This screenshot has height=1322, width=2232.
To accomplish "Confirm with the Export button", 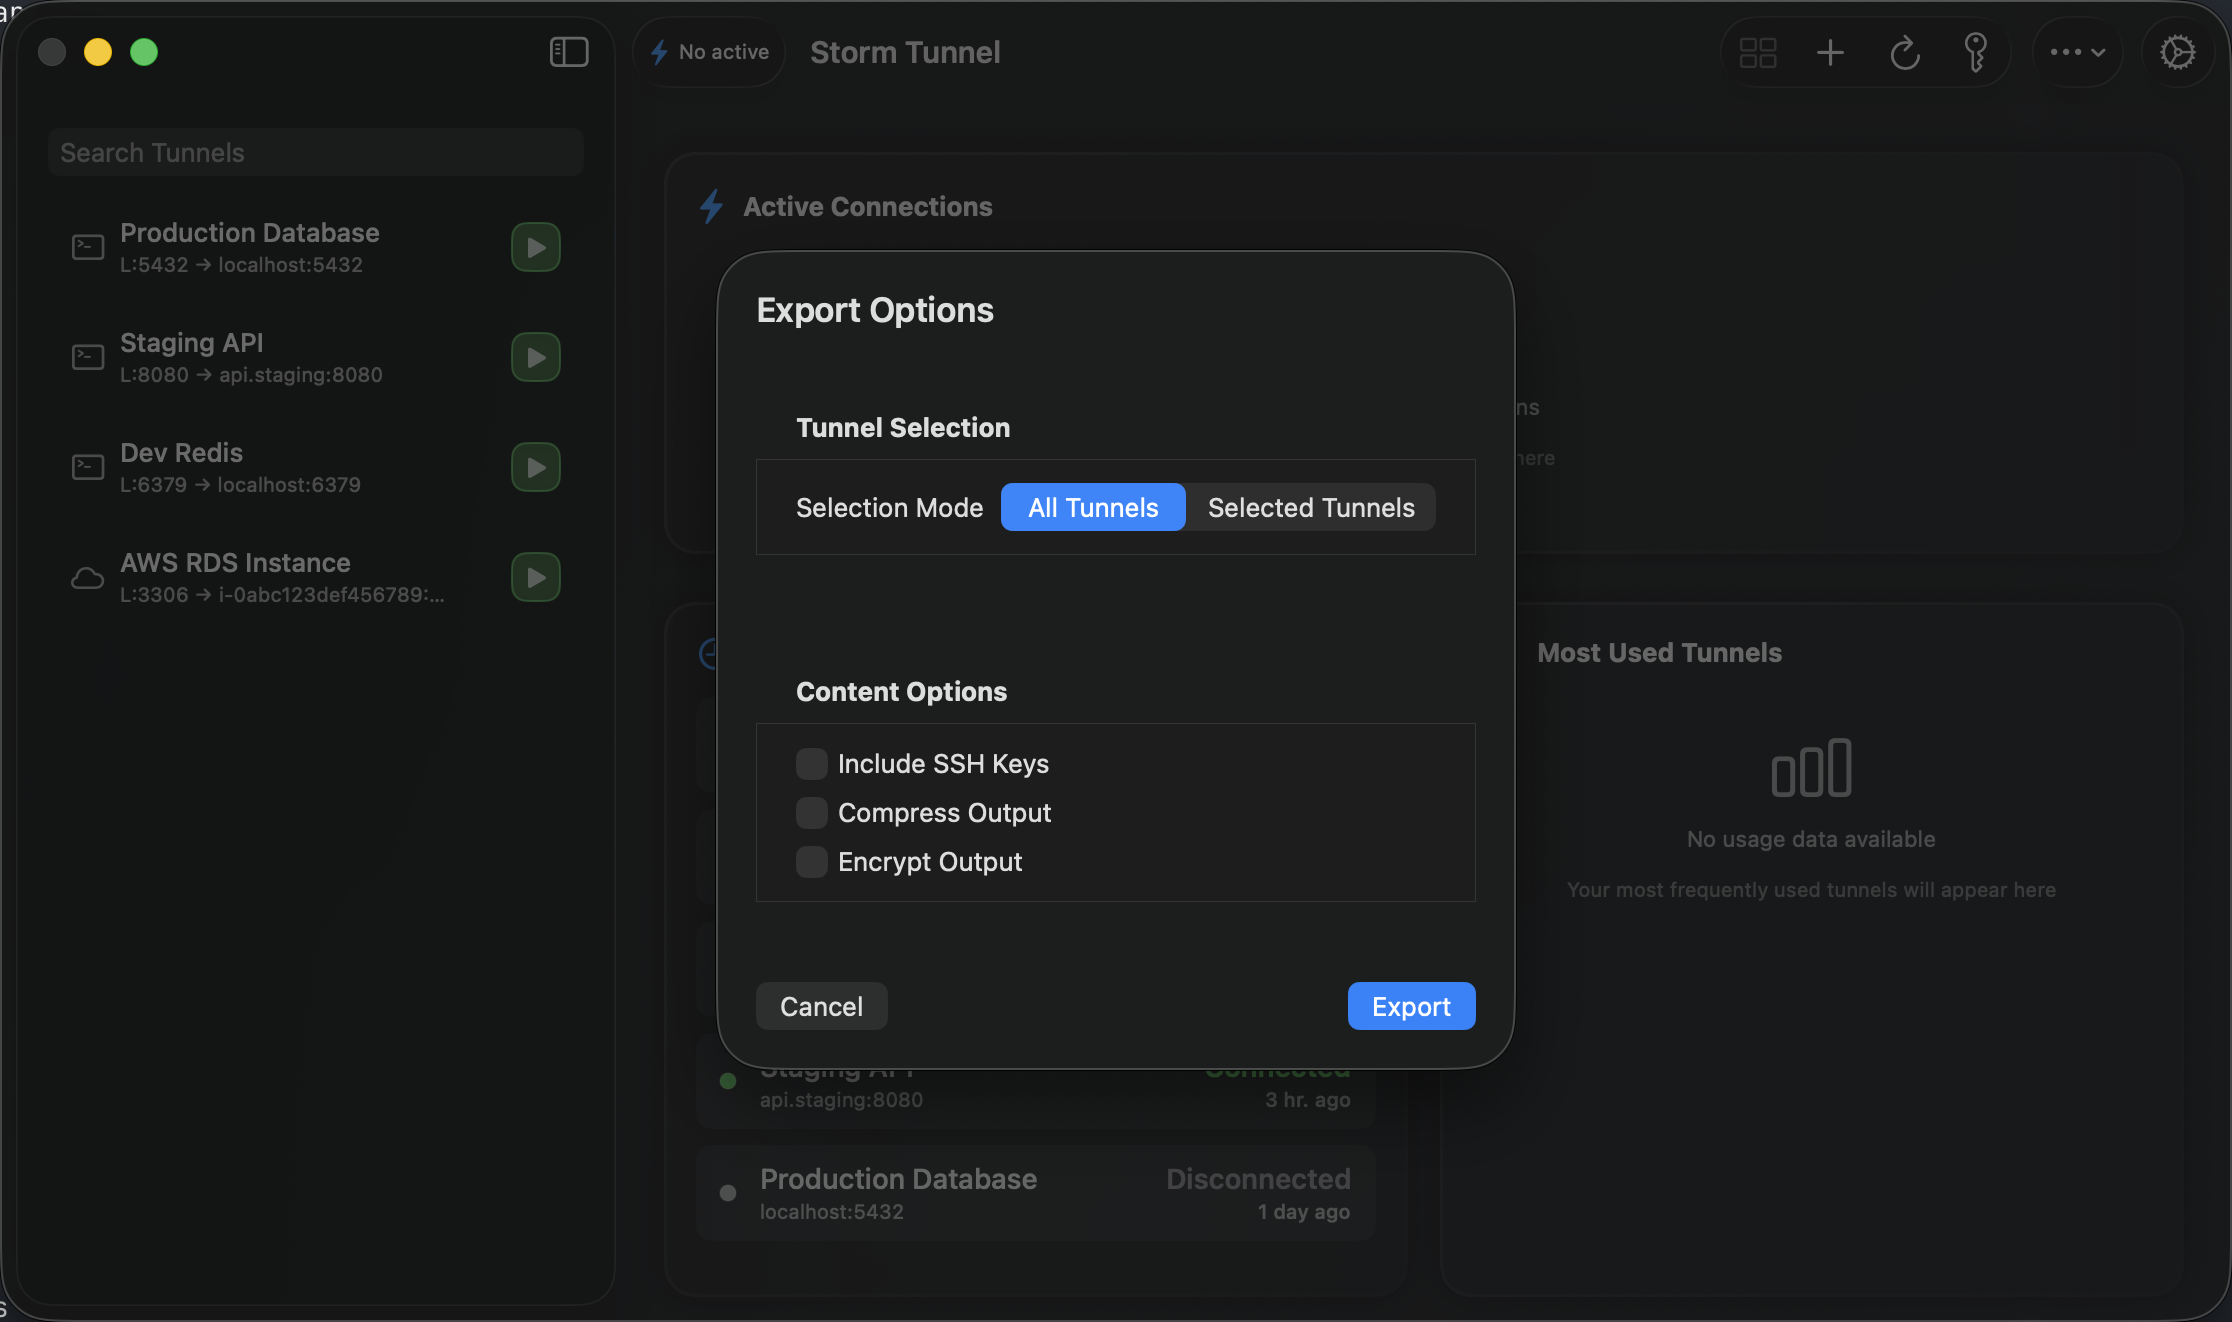I will tap(1411, 1006).
